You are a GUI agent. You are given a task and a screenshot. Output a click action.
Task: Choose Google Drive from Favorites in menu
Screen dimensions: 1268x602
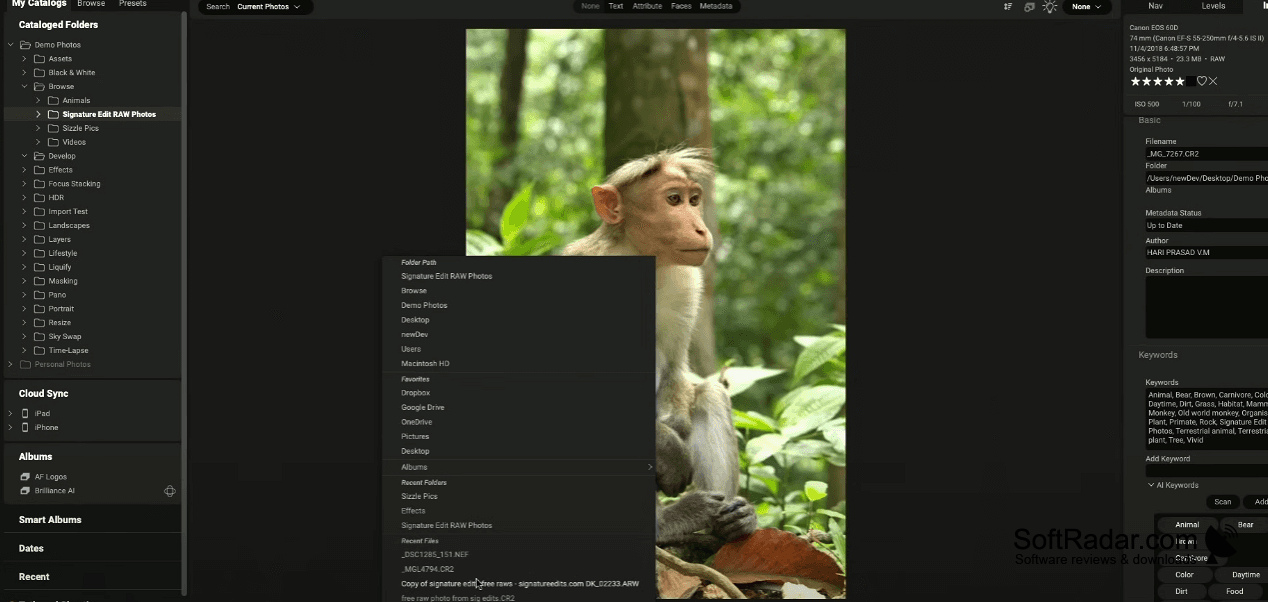click(423, 407)
